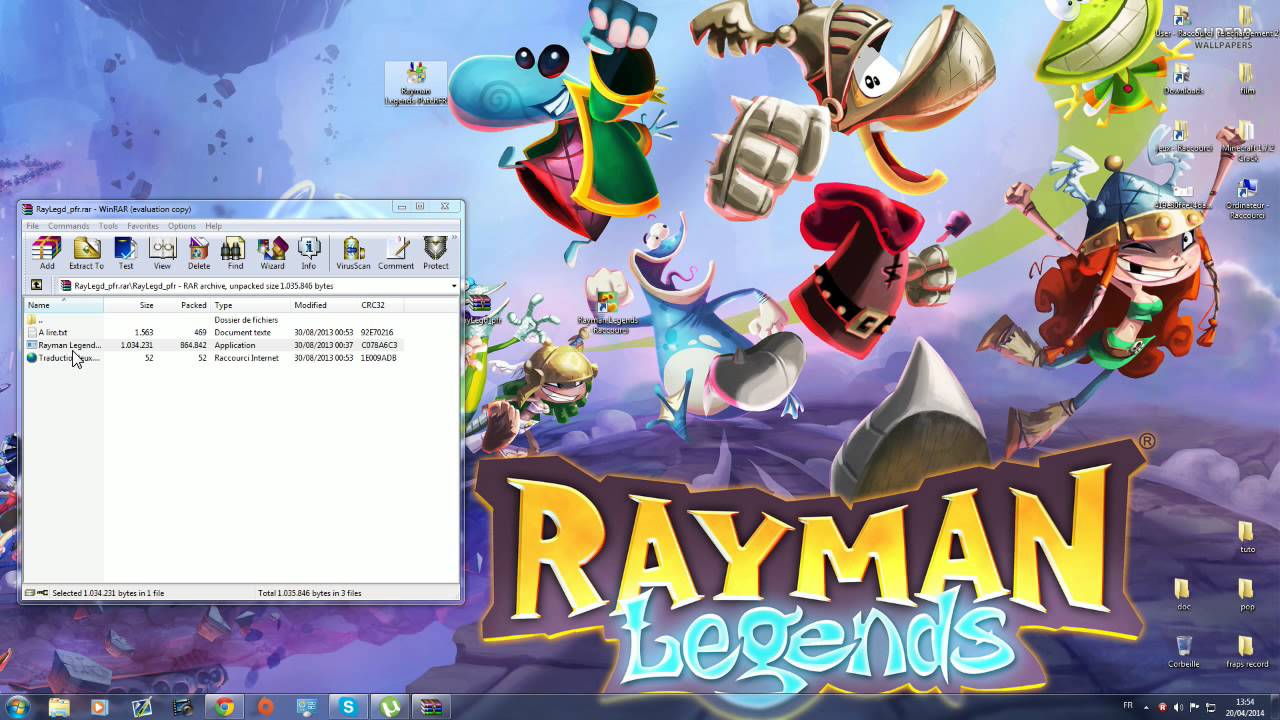The image size is (1280, 720).
Task: Select the 'A lire.txt' file
Action: (x=53, y=332)
